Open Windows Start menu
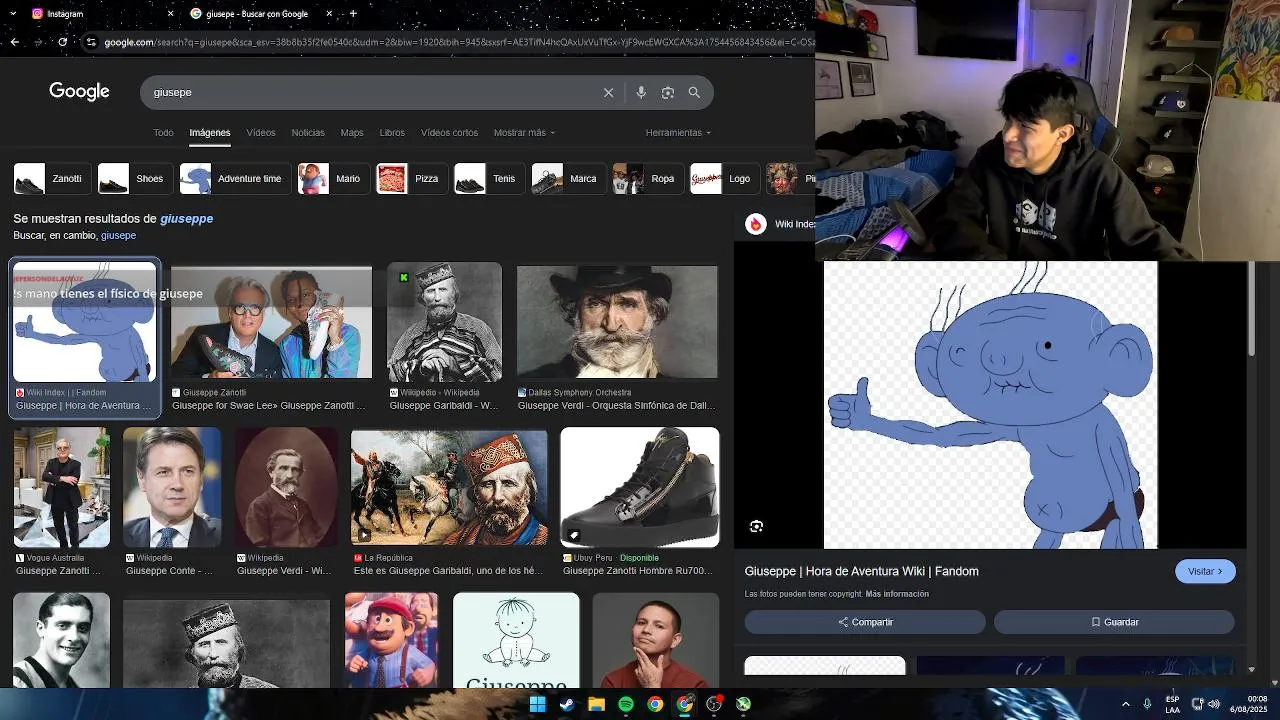This screenshot has width=1280, height=720. (537, 704)
